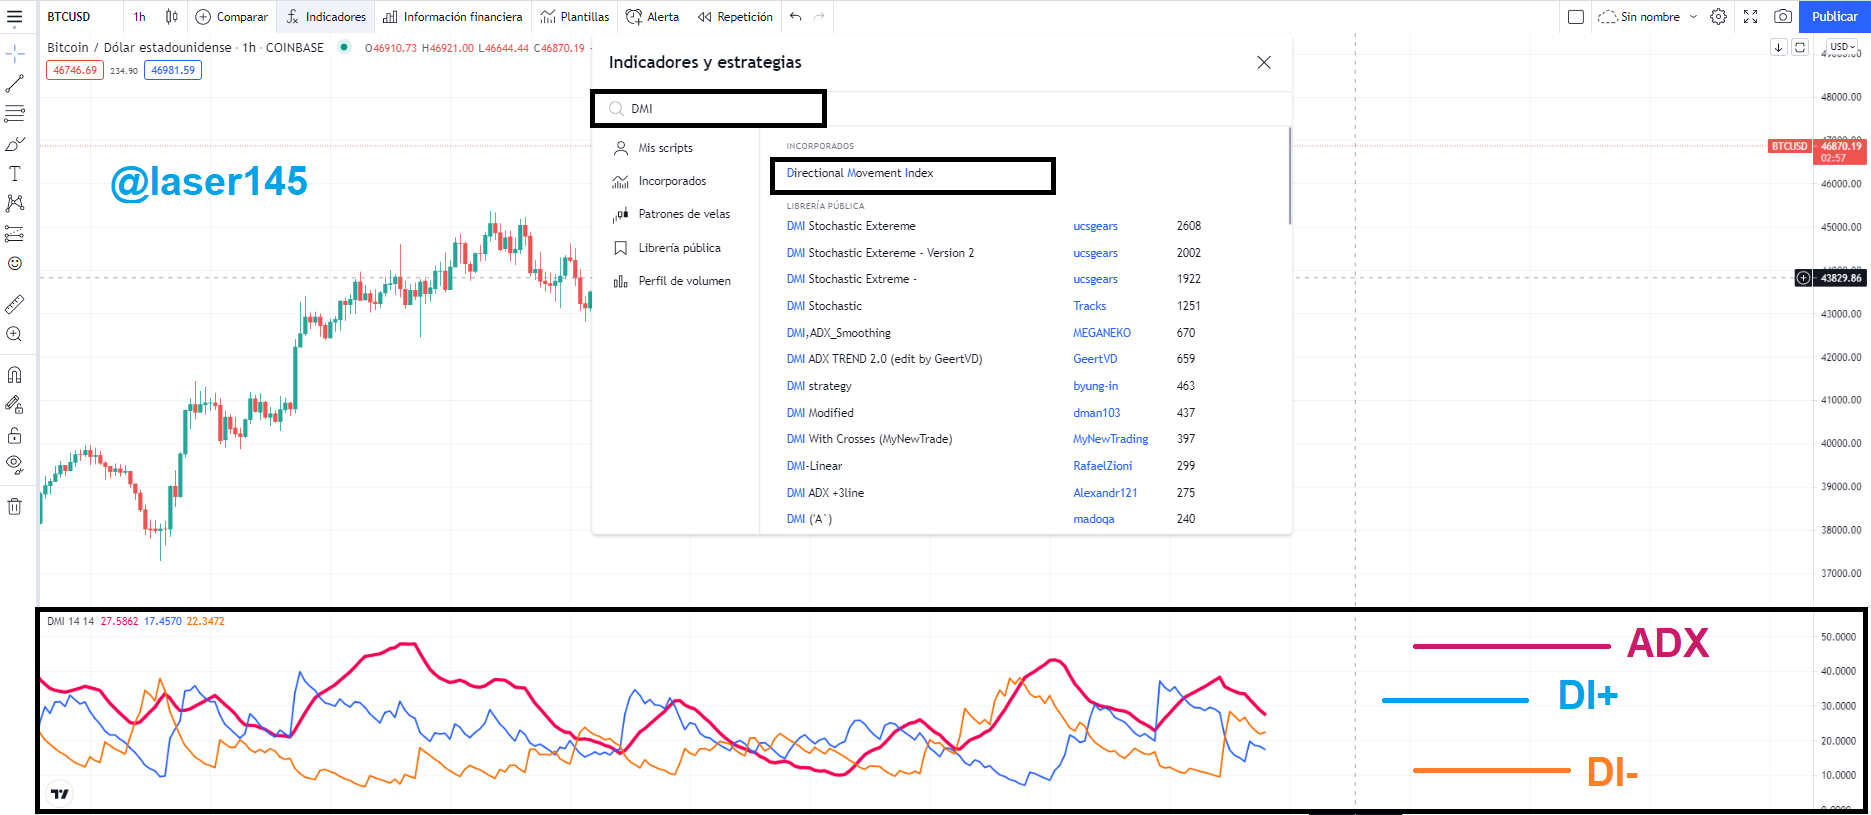The width and height of the screenshot is (1871, 815).
Task: Toggle stay in drawing mode
Action: (x=15, y=405)
